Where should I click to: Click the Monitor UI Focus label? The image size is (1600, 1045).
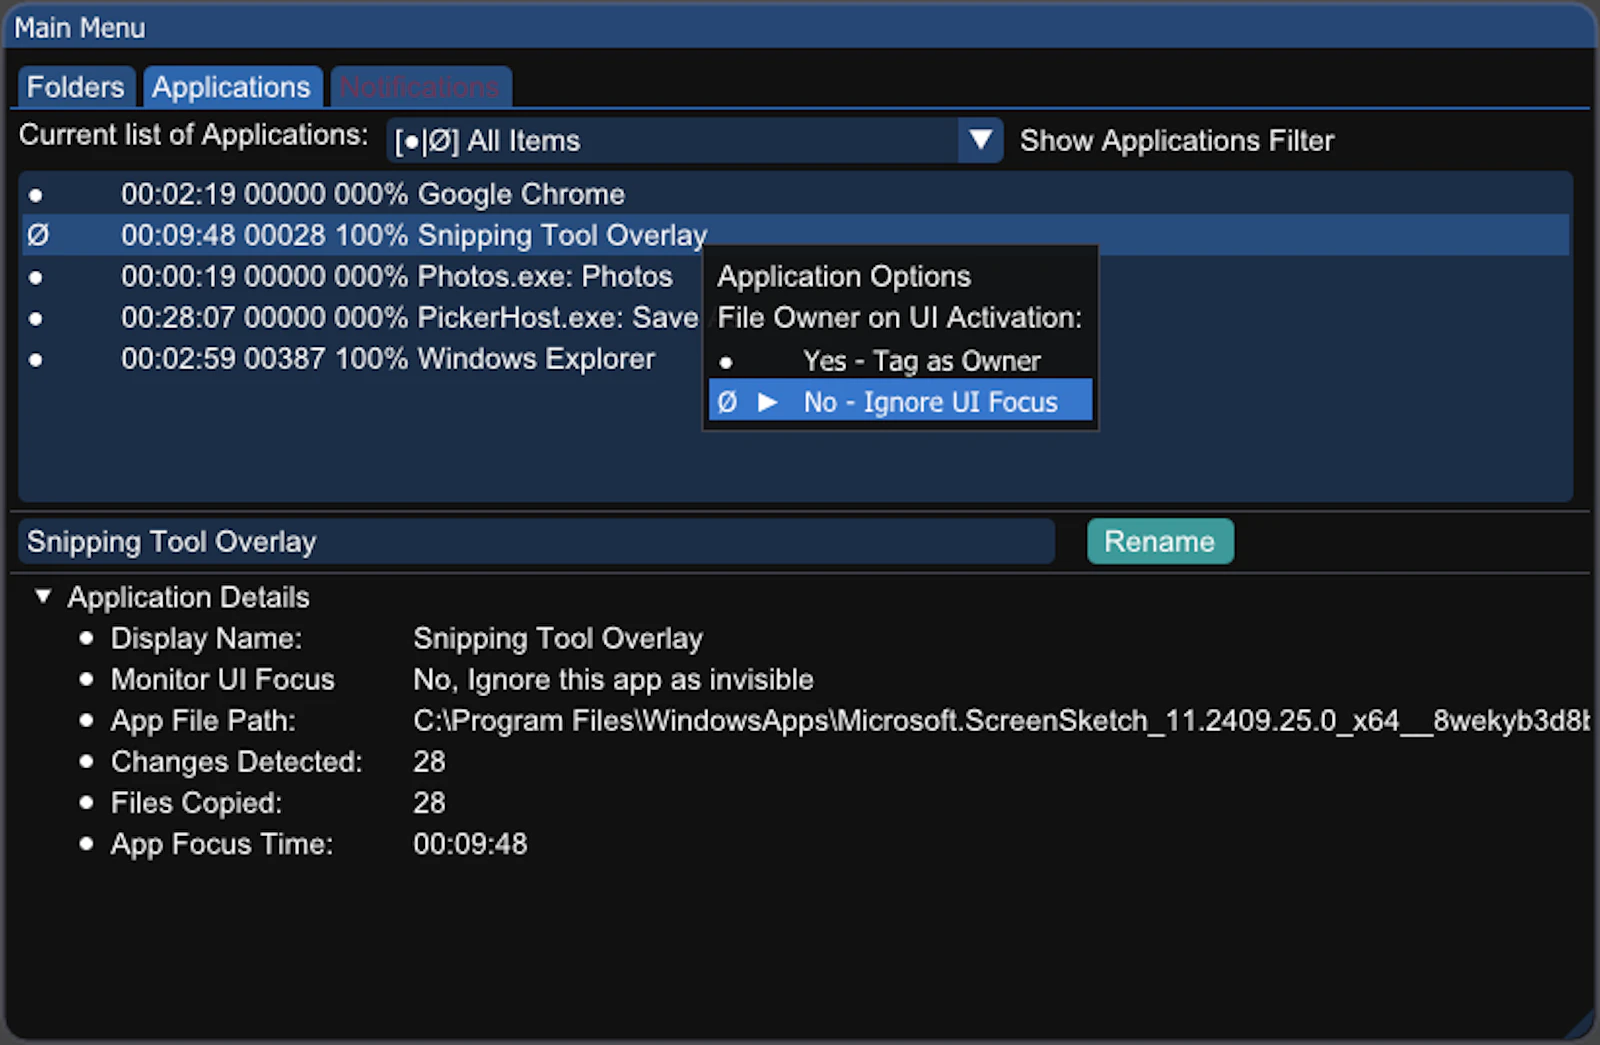pyautogui.click(x=222, y=679)
